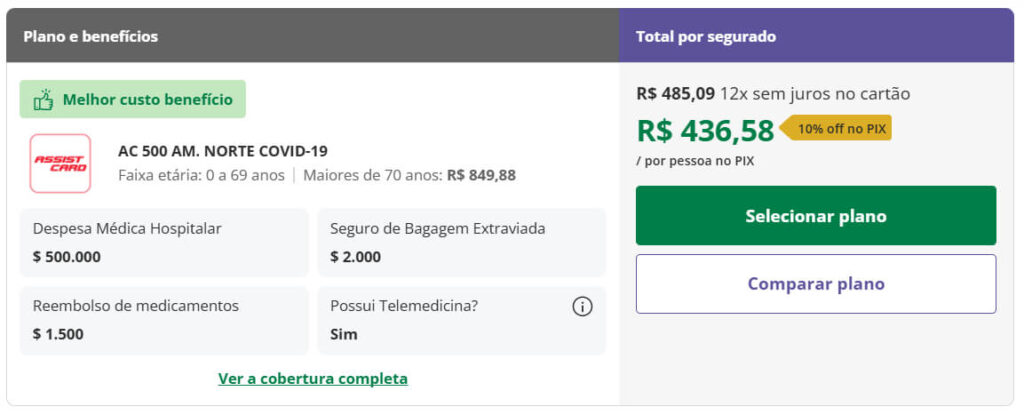
Task: Click the por pessoa no PIX label
Action: click(x=694, y=160)
